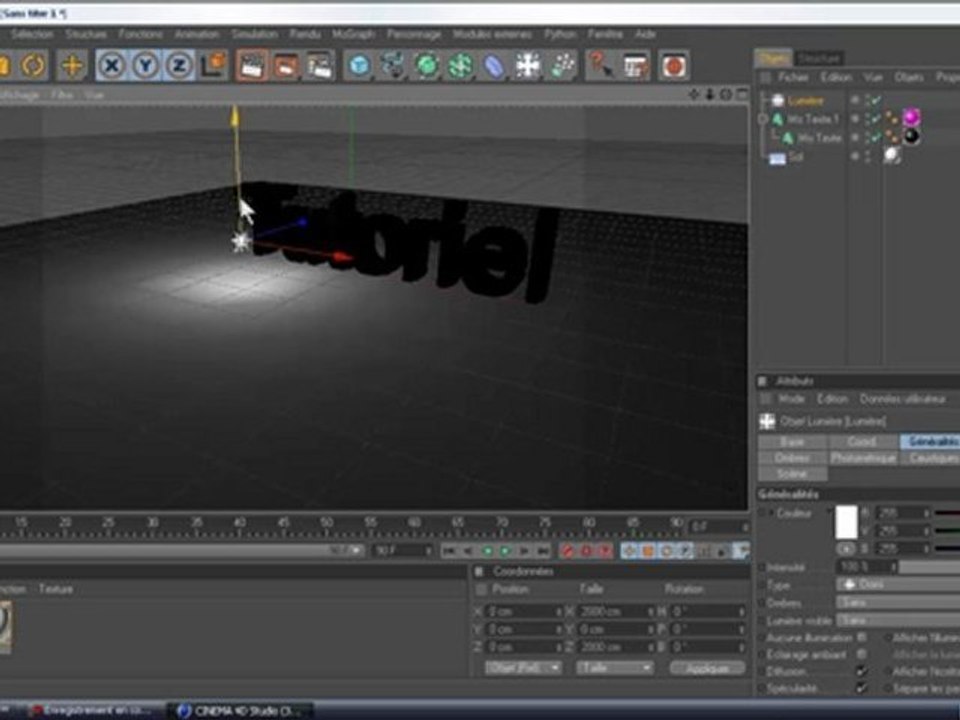
Task: Click the white Couleur swatch
Action: click(x=847, y=522)
